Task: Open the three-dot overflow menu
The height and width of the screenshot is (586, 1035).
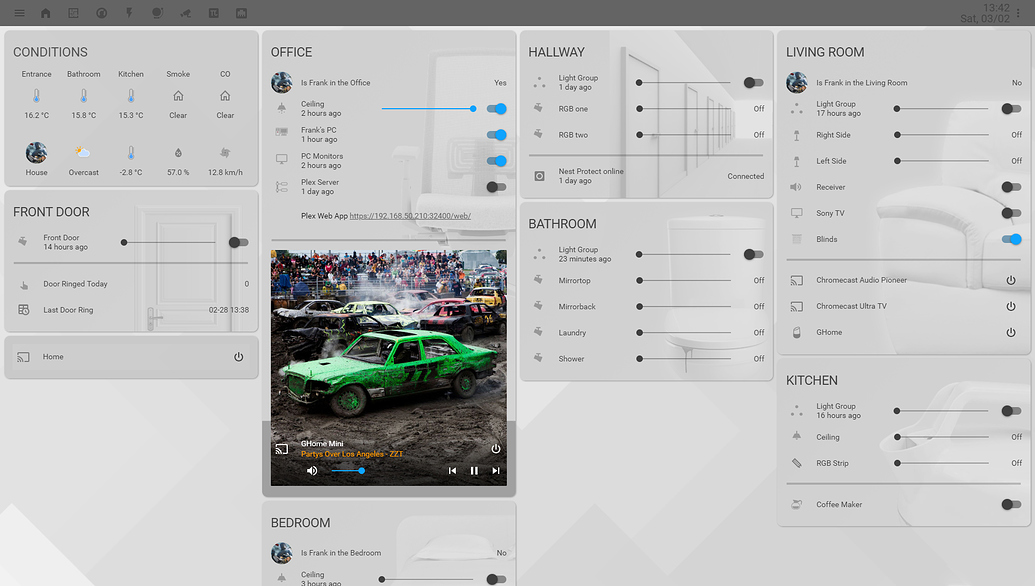Action: coord(1018,13)
